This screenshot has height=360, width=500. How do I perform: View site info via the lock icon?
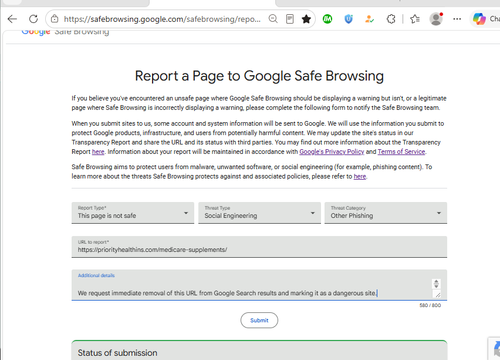pos(54,19)
